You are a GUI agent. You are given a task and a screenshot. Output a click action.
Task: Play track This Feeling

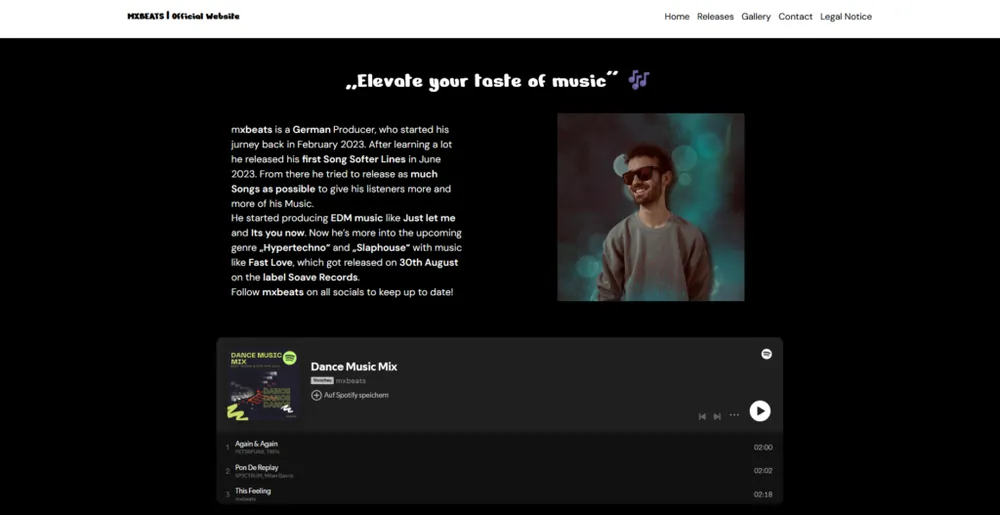(253, 491)
